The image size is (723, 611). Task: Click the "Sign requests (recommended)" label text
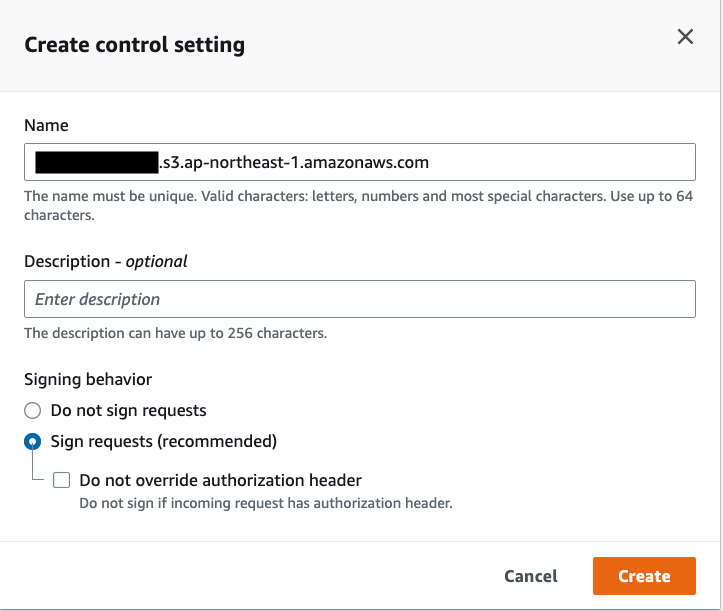163,441
